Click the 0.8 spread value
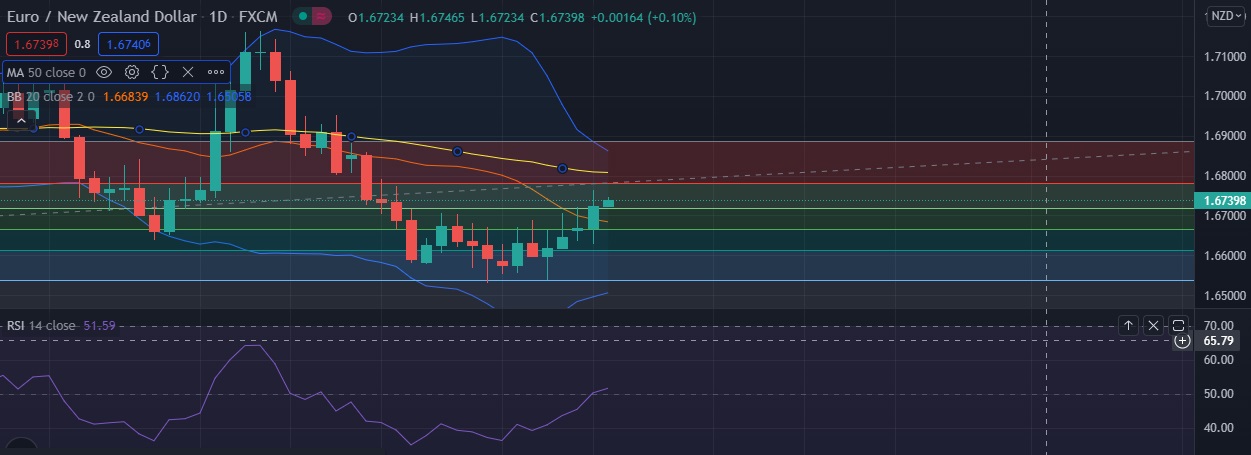The image size is (1251, 455). tap(82, 44)
